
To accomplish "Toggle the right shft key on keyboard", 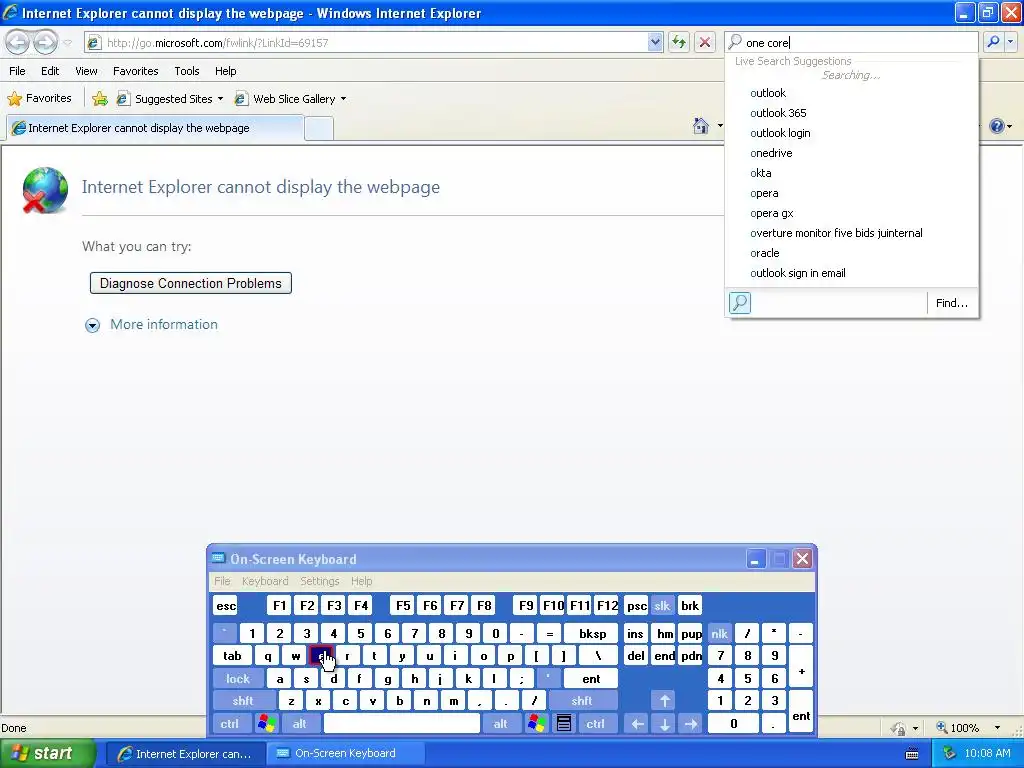I will click(x=582, y=701).
